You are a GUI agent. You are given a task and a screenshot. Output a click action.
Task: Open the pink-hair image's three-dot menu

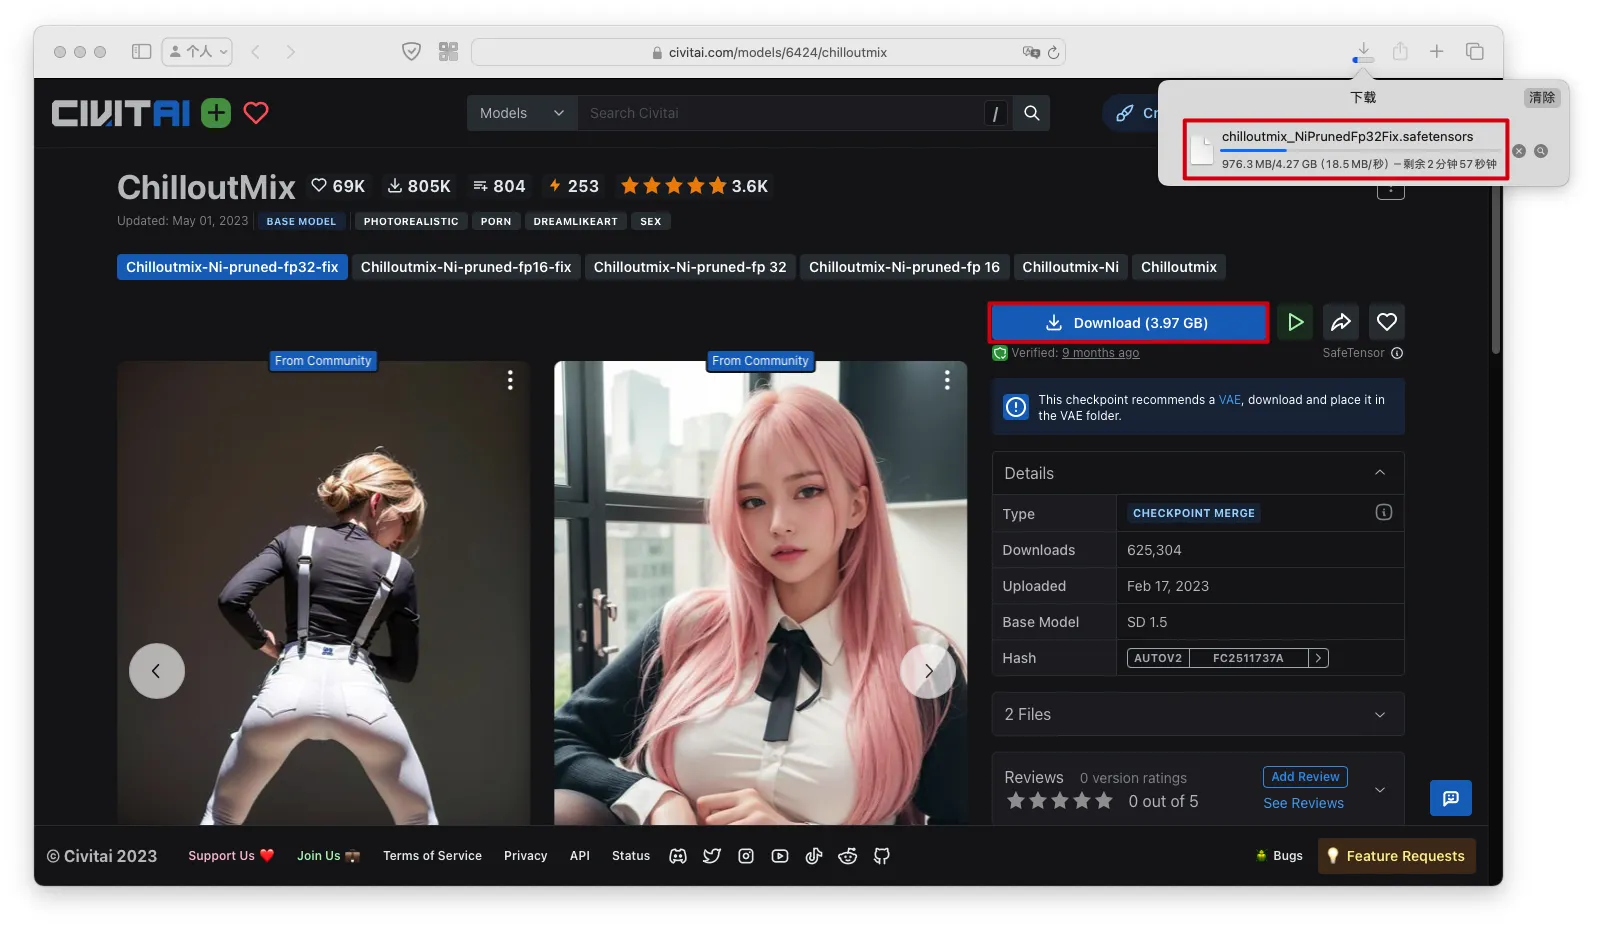tap(947, 380)
